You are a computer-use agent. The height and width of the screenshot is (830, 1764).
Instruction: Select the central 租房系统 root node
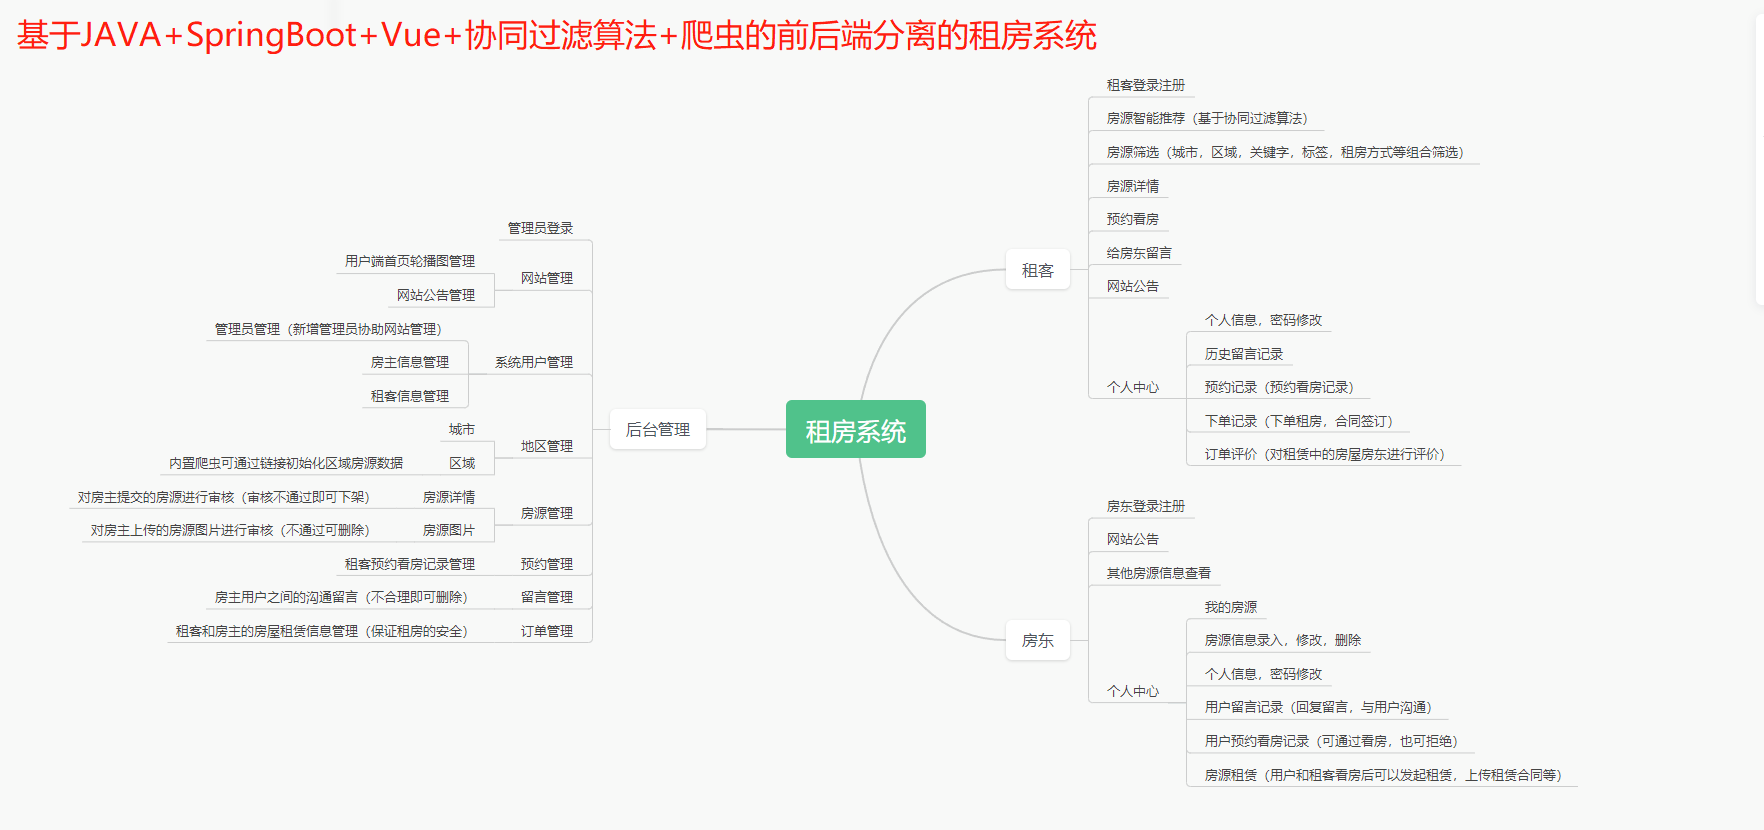[x=855, y=430]
